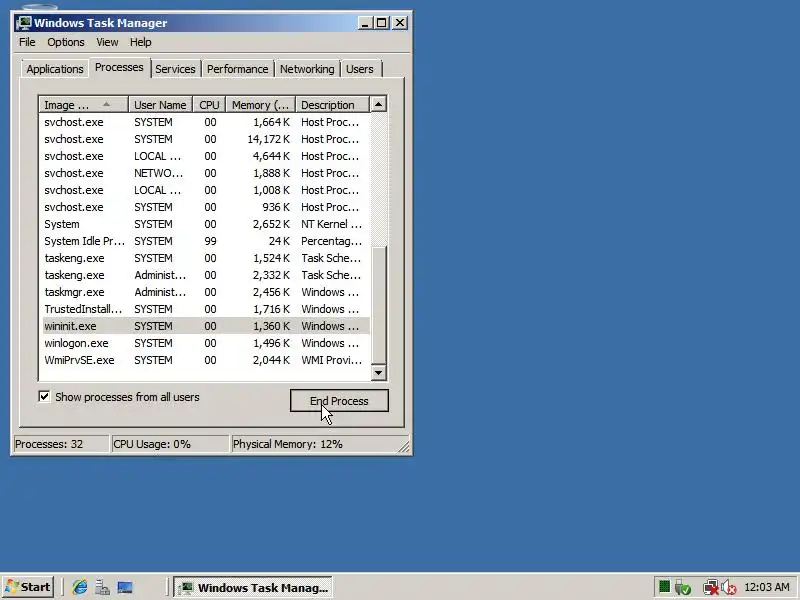Open Internet Explorer from quick launch
This screenshot has height=600, width=800.
point(80,587)
